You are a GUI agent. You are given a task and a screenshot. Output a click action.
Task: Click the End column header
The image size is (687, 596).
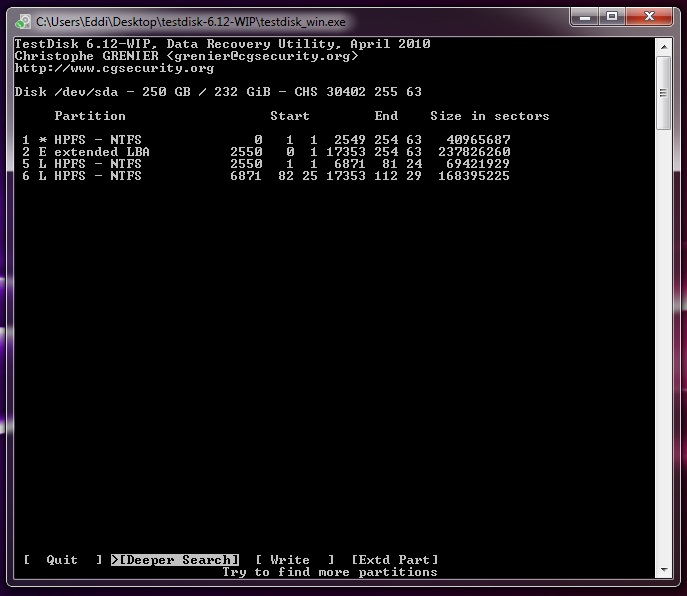(x=386, y=116)
